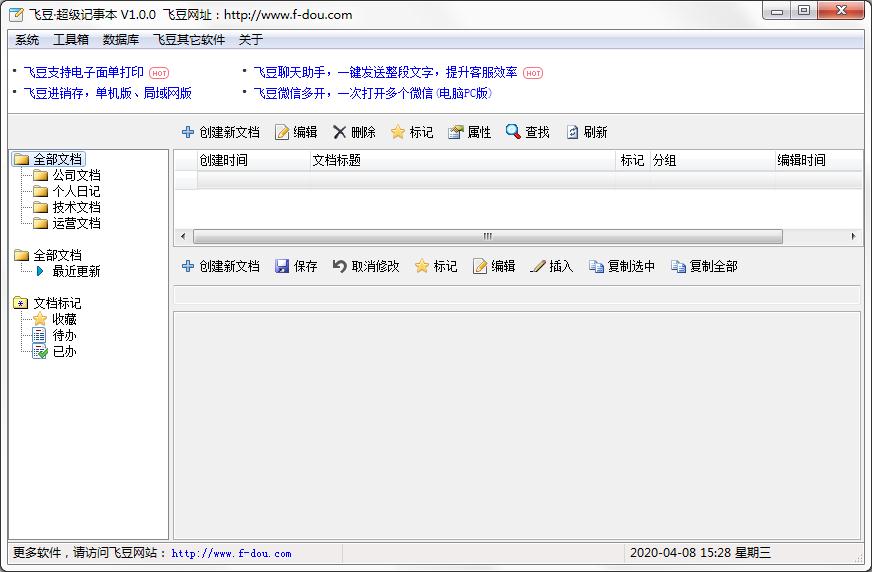
Task: Click the 复制全部 copy all icon
Action: click(x=678, y=266)
